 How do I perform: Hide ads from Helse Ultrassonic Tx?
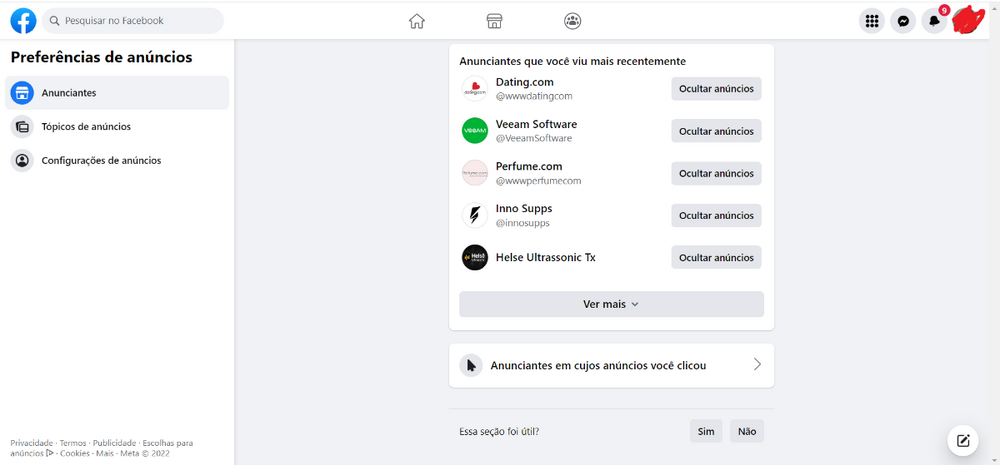point(716,257)
